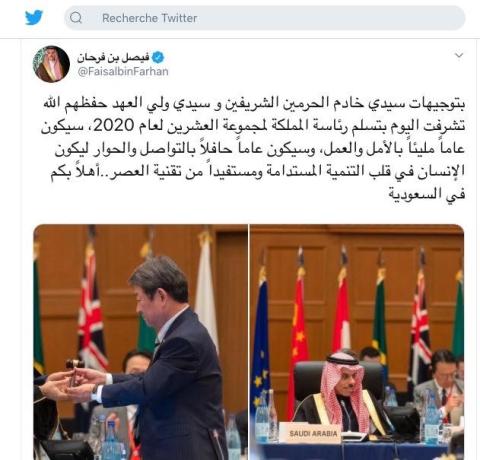Click the Arabic tweet text body

[x=253, y=148]
